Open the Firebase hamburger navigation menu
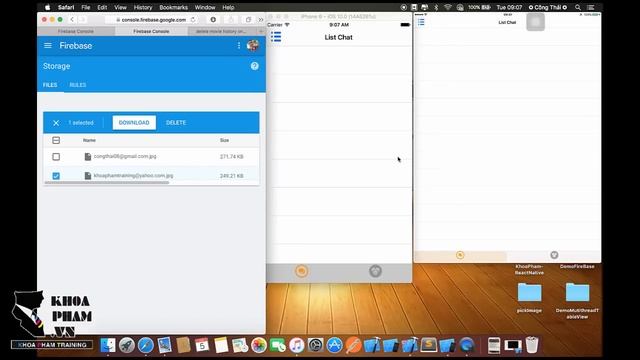Viewport: 640px width, 360px height. (48, 46)
